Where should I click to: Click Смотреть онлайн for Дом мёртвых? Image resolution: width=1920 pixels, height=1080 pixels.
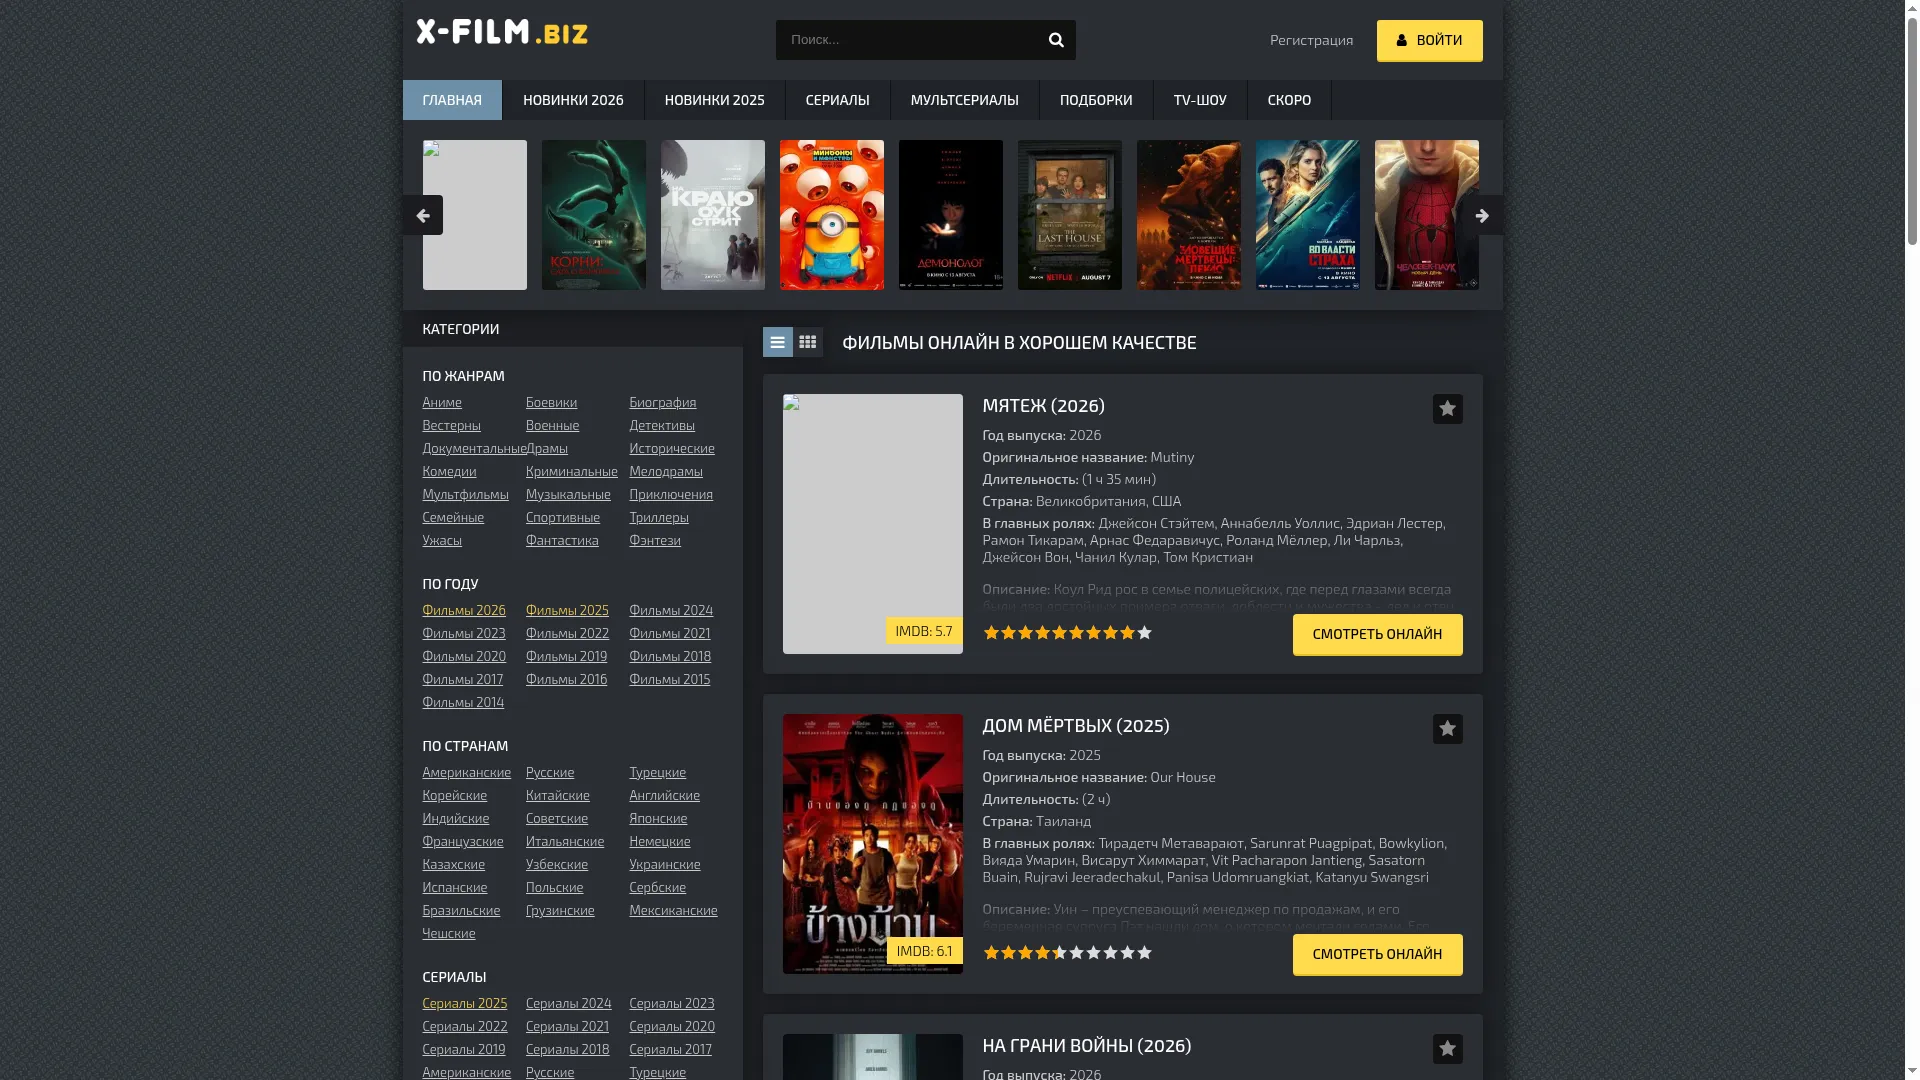coord(1377,954)
